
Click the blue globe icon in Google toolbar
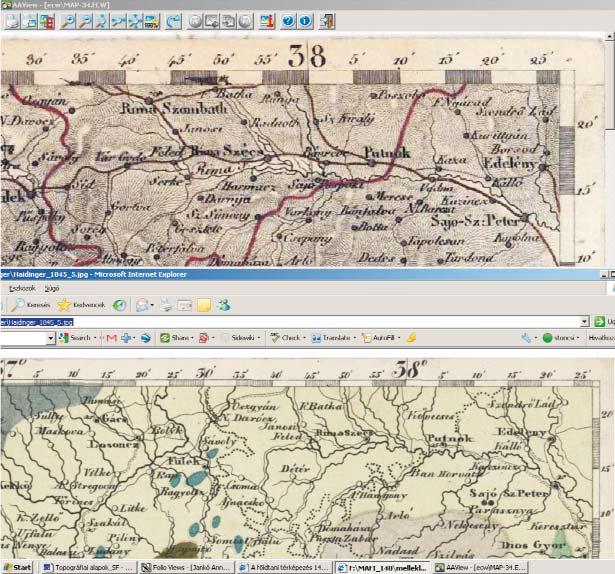(x=146, y=338)
